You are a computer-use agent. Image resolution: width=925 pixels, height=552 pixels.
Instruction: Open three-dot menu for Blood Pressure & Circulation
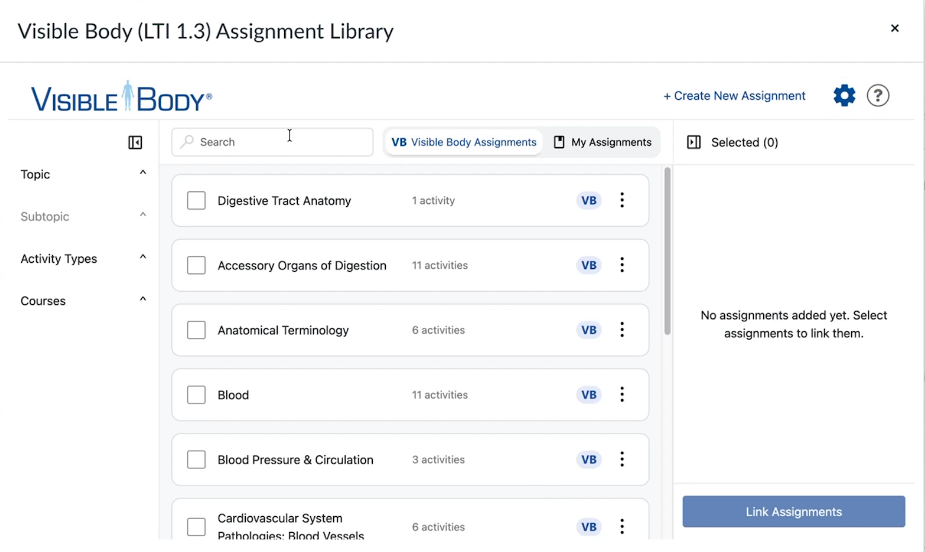point(622,459)
